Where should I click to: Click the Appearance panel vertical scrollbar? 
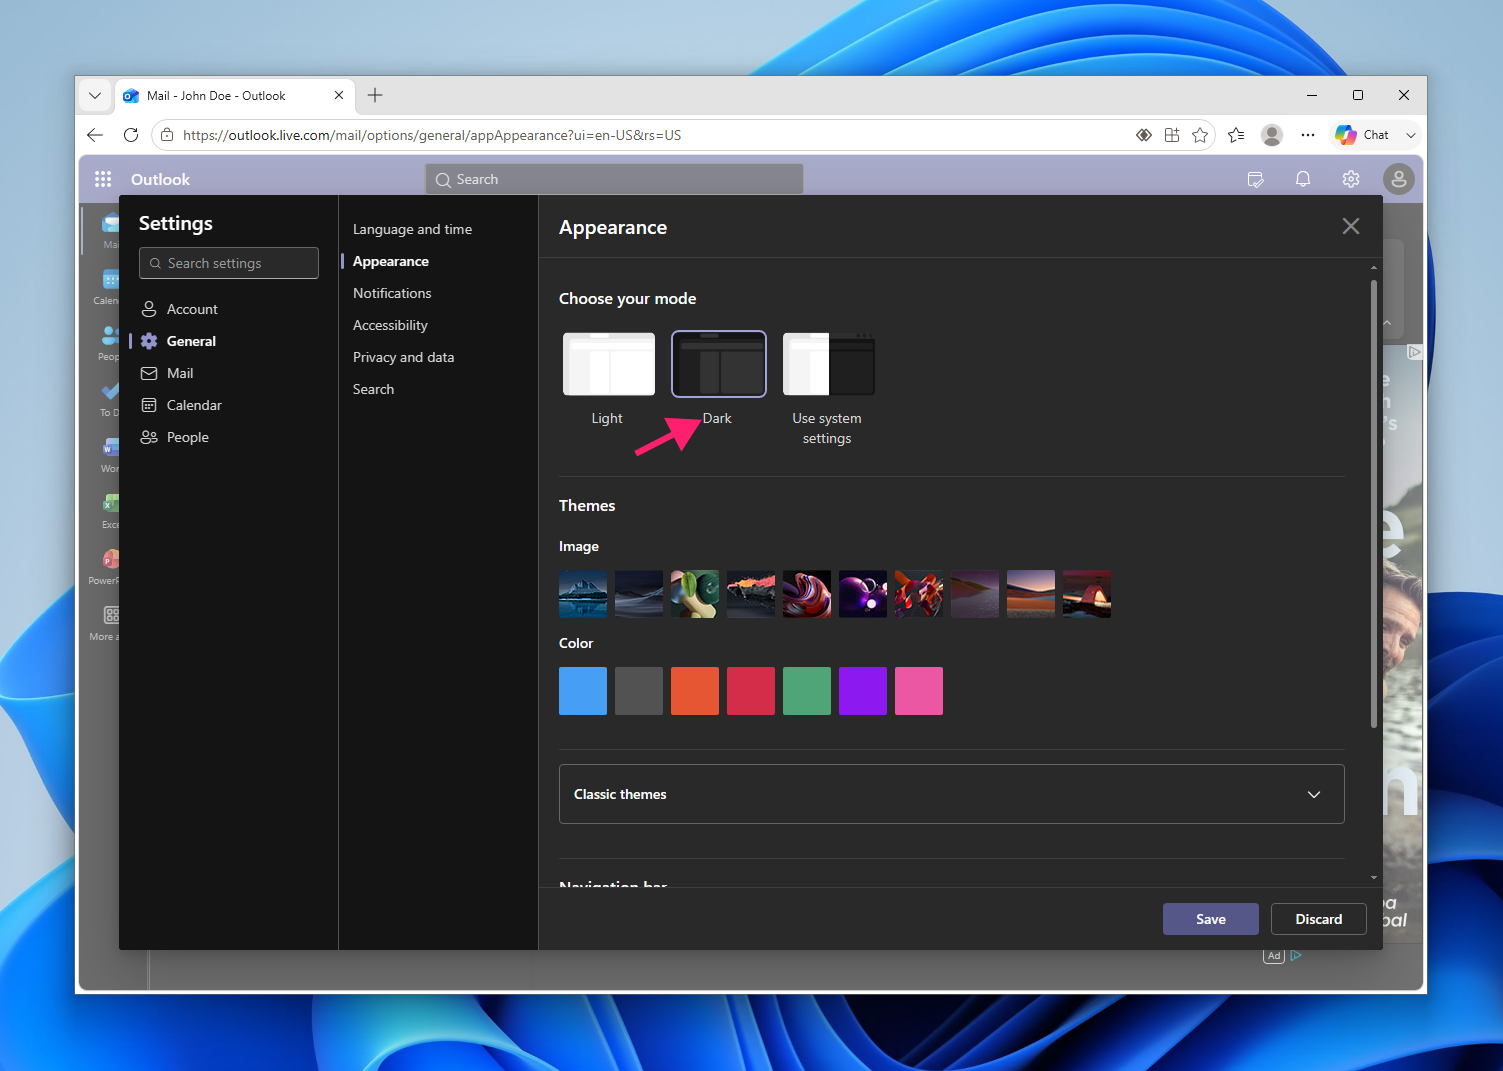[x=1373, y=503]
